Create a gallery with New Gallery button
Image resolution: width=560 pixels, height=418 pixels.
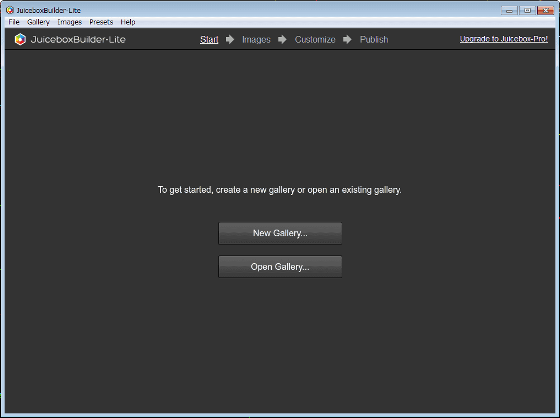[x=280, y=233]
